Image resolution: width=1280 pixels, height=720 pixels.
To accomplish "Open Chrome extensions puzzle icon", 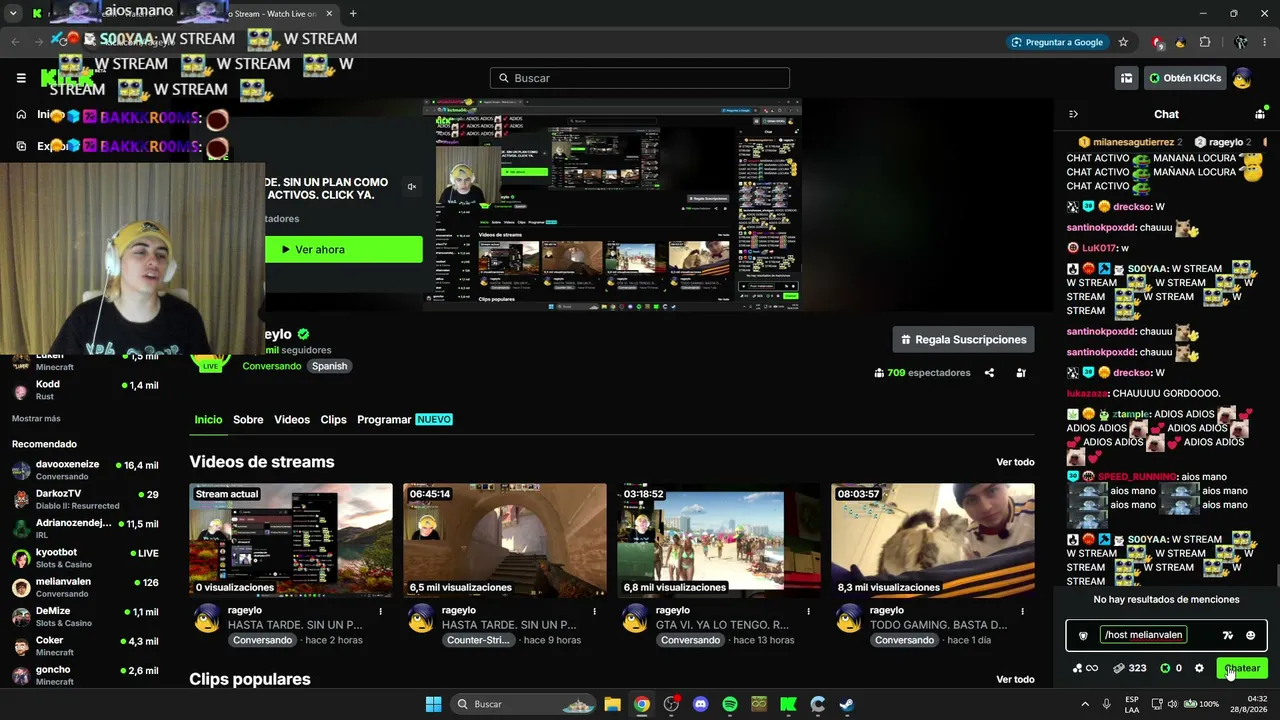I will point(1205,42).
